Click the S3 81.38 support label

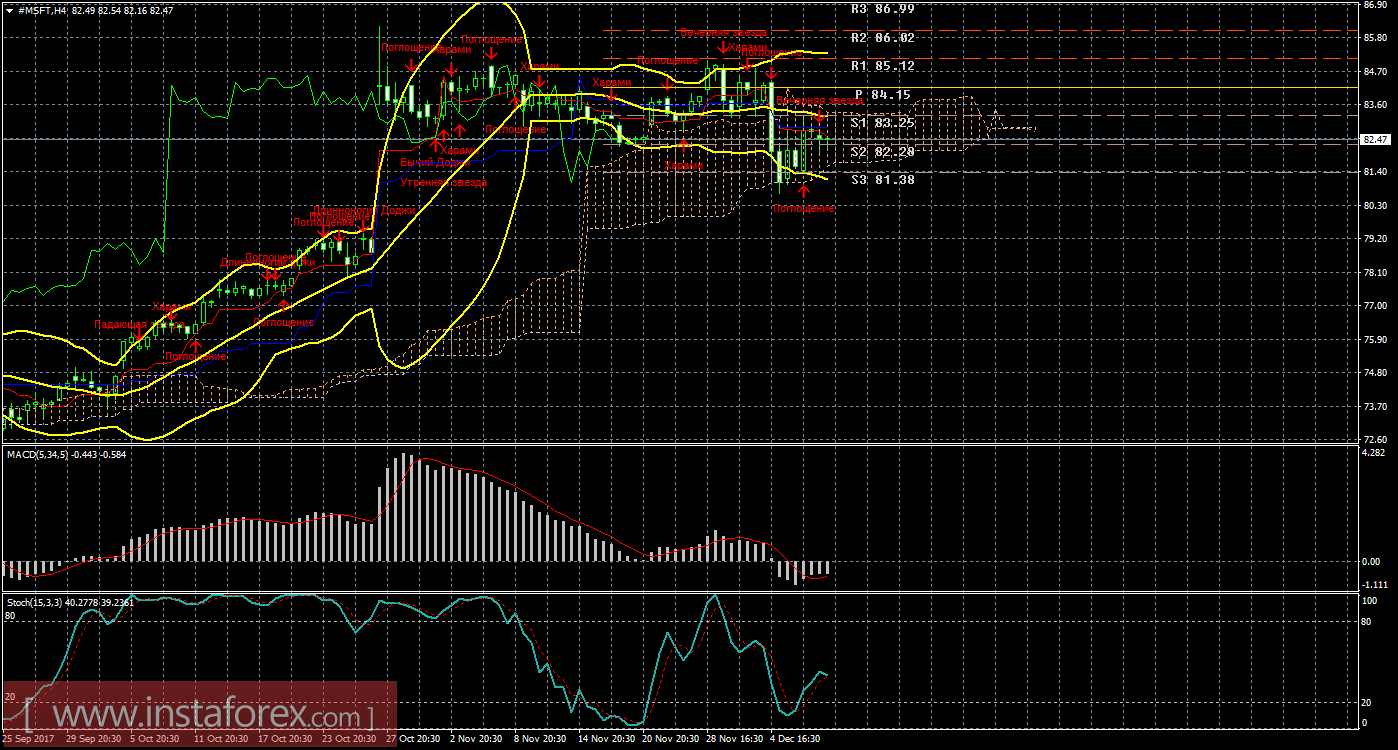click(x=882, y=180)
